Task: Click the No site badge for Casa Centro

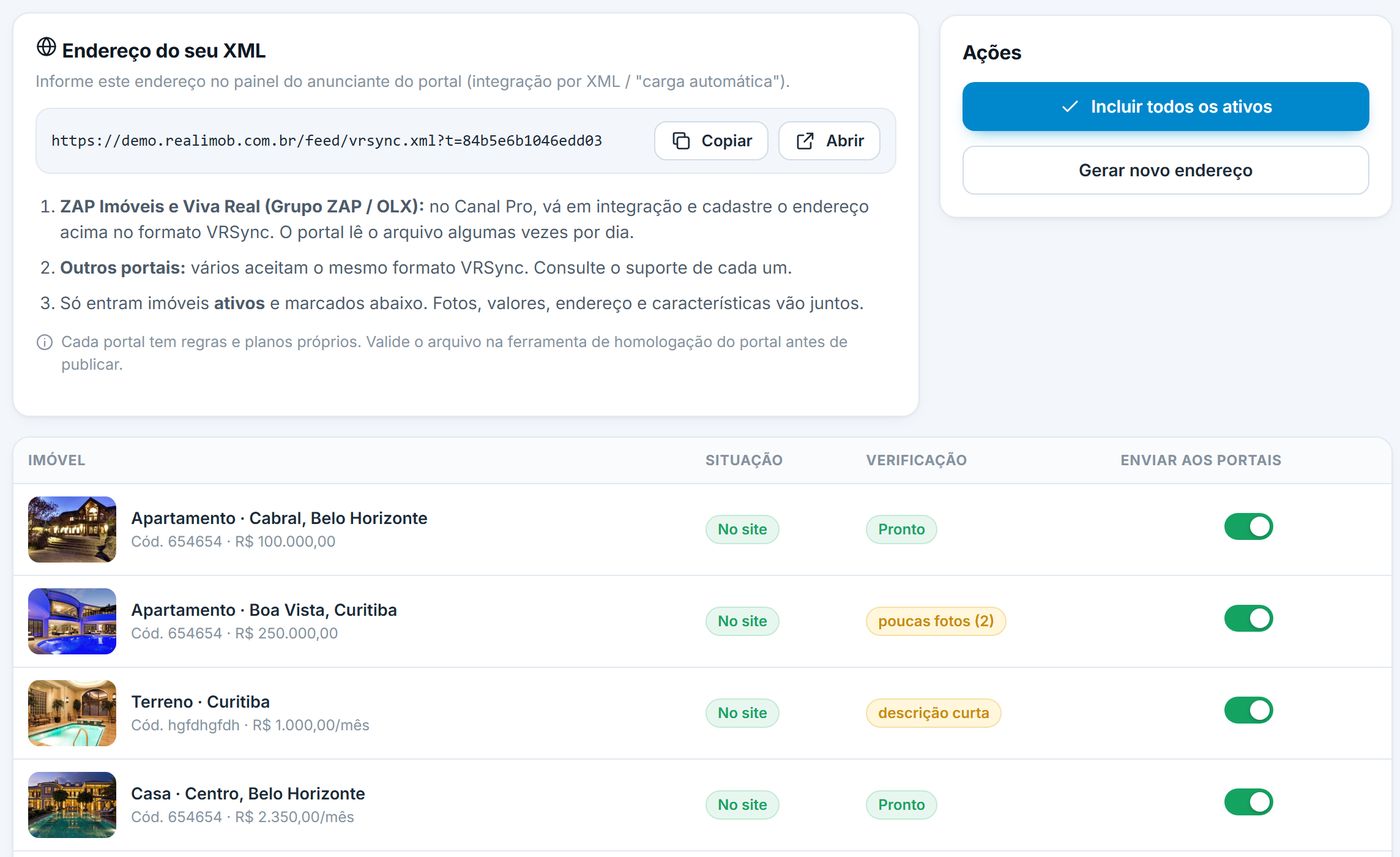Action: [x=742, y=805]
